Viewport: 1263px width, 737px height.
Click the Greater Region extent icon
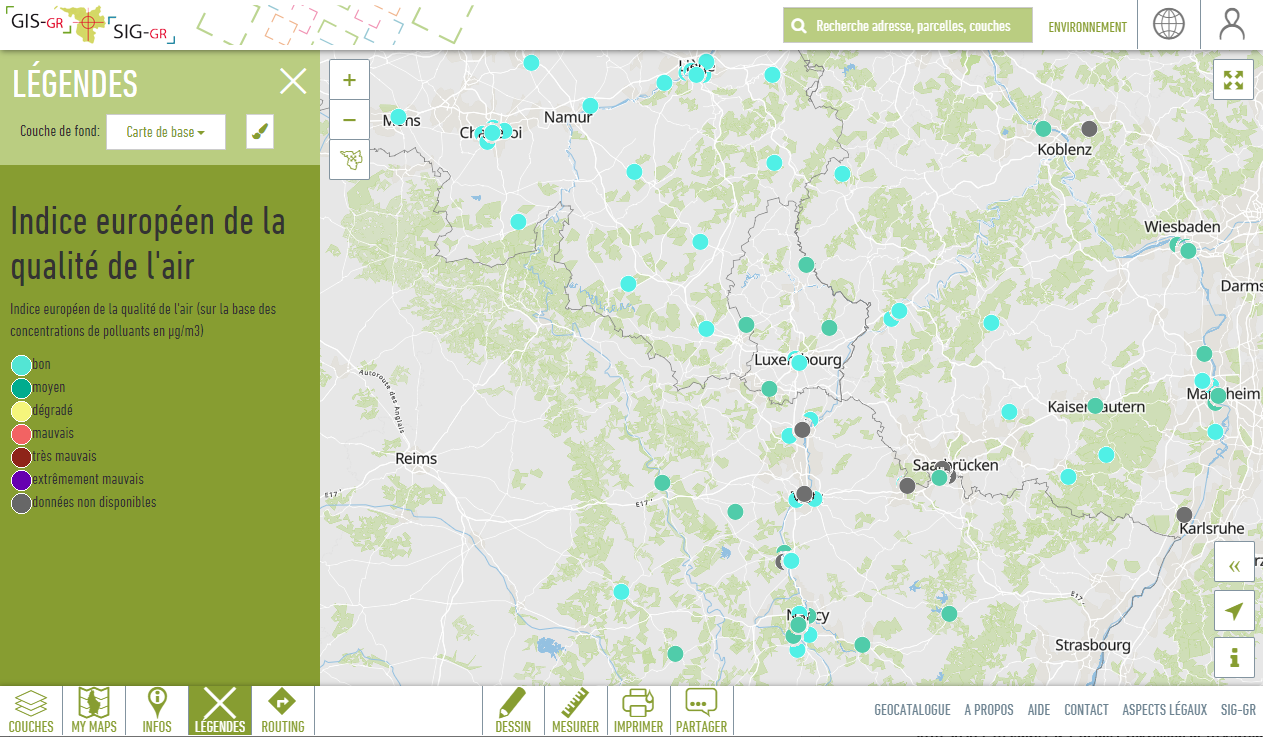[x=349, y=160]
